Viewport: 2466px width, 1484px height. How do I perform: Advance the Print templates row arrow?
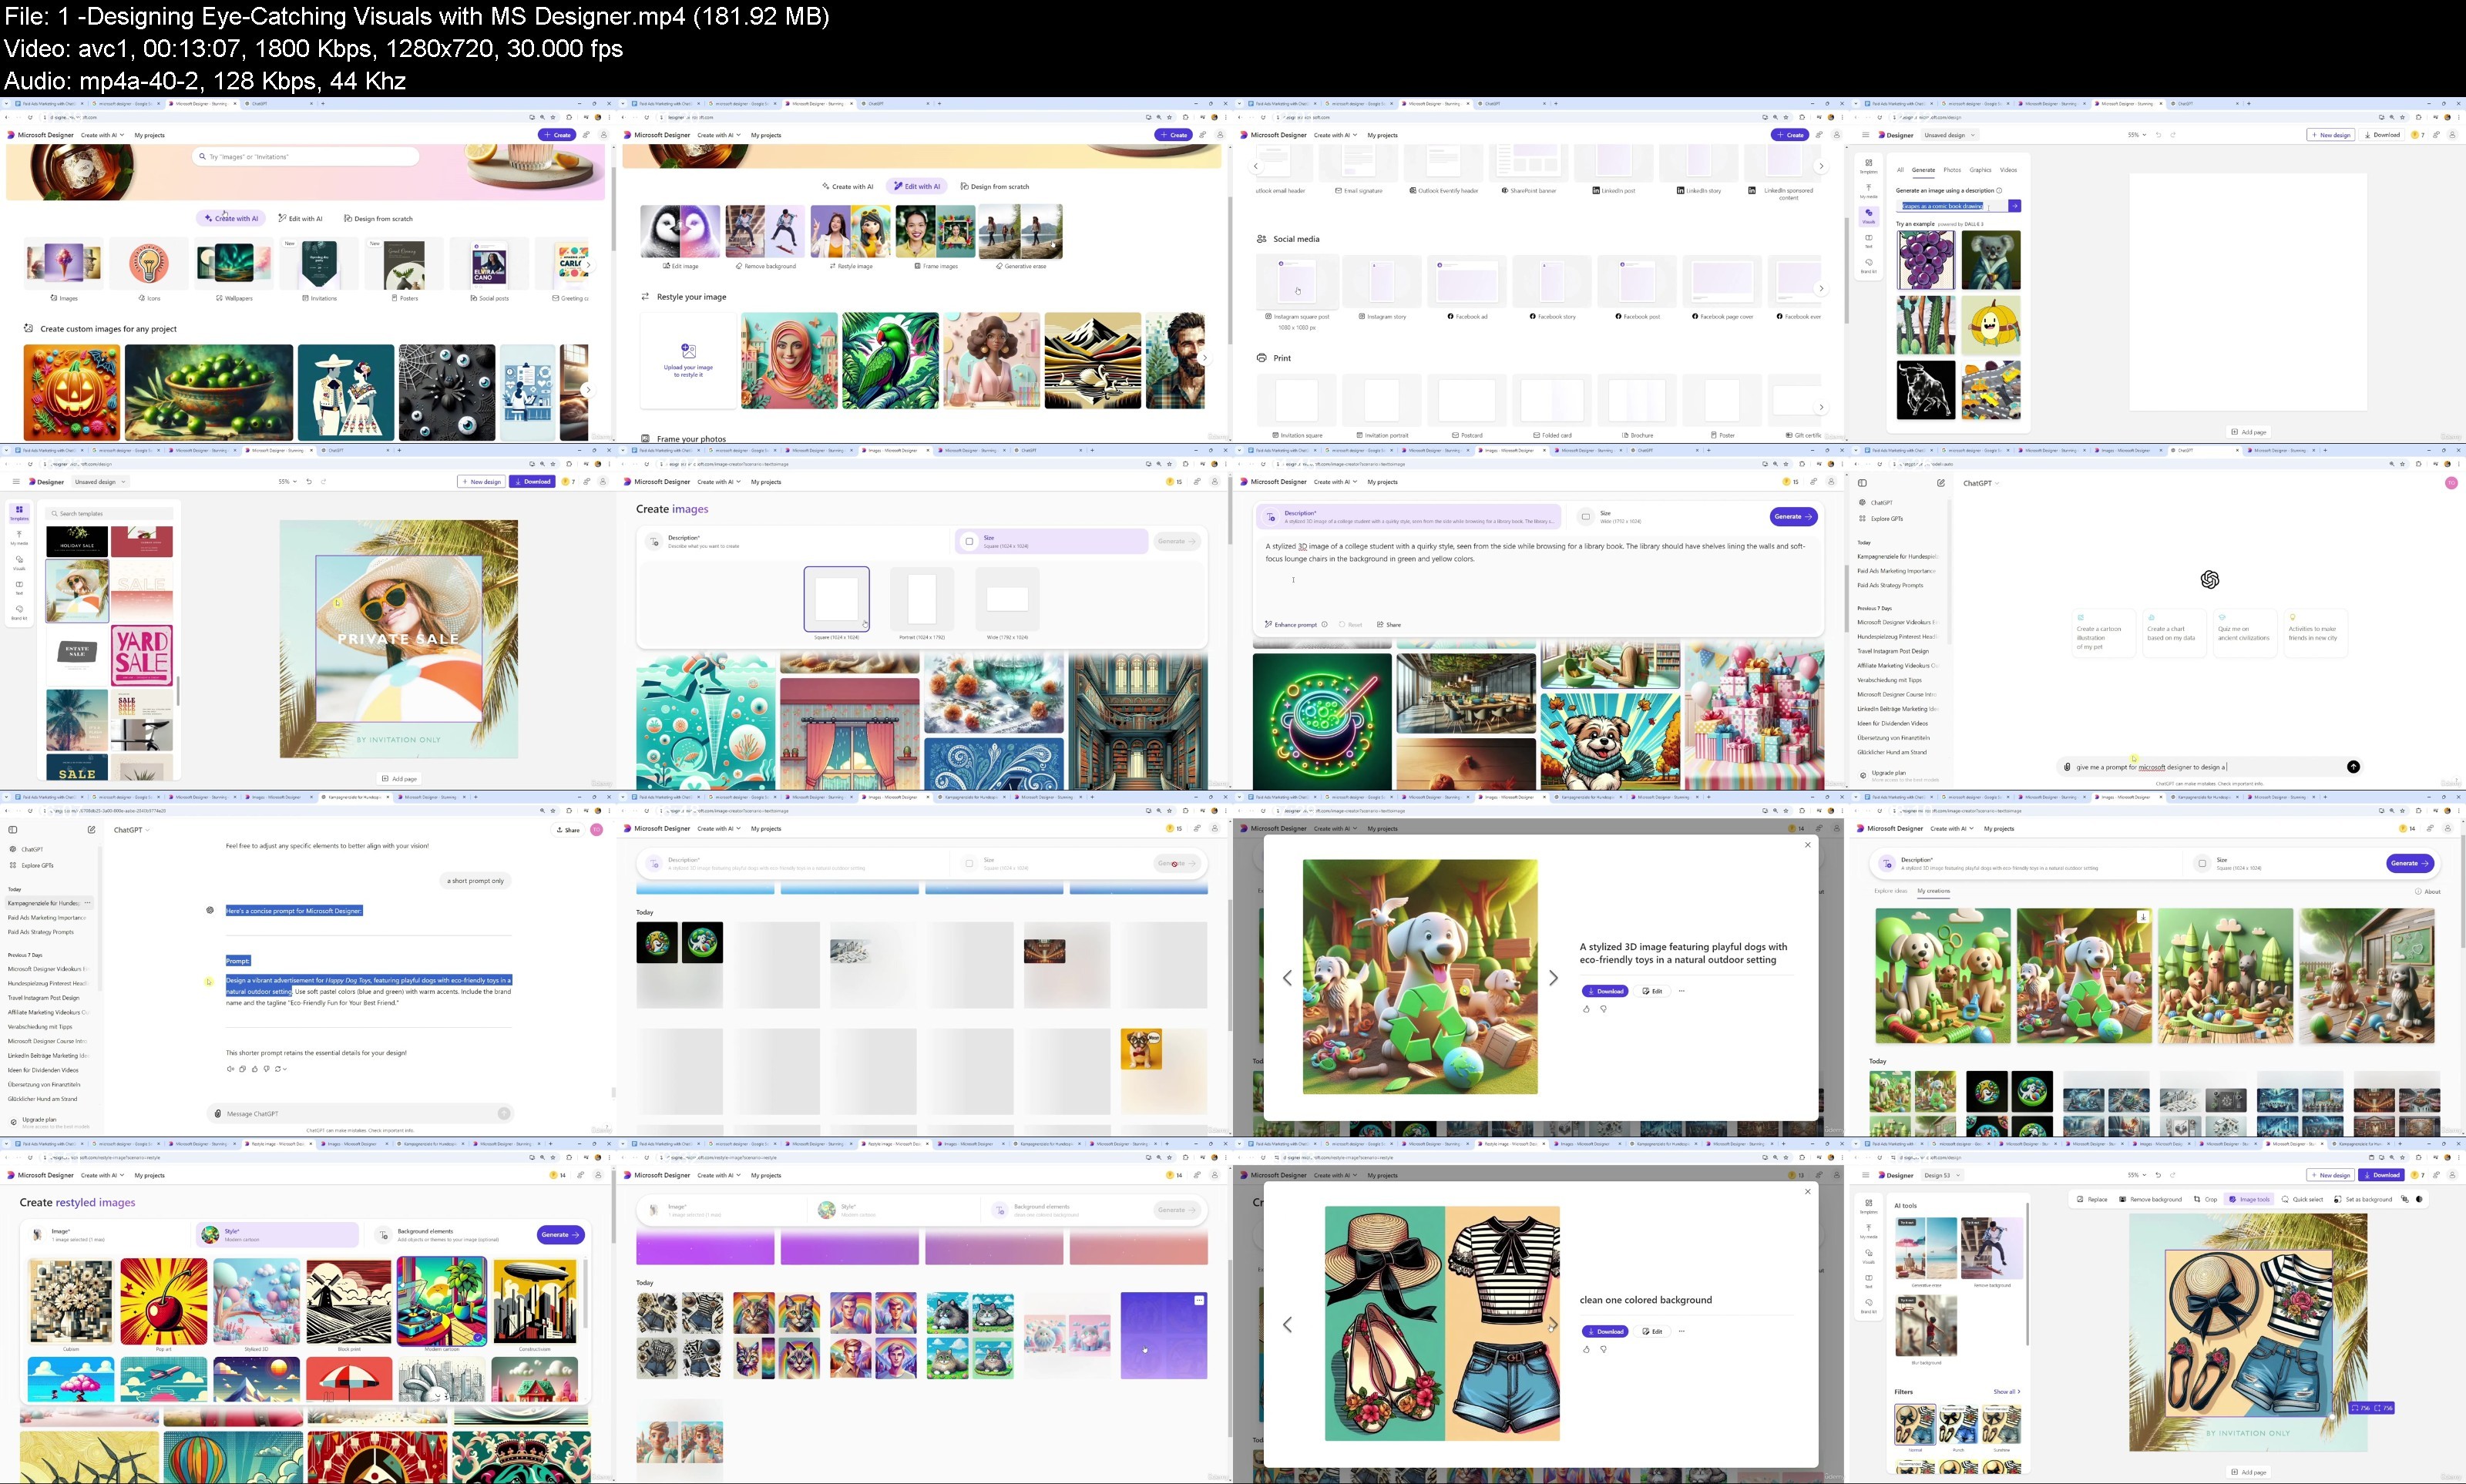pos(1821,407)
